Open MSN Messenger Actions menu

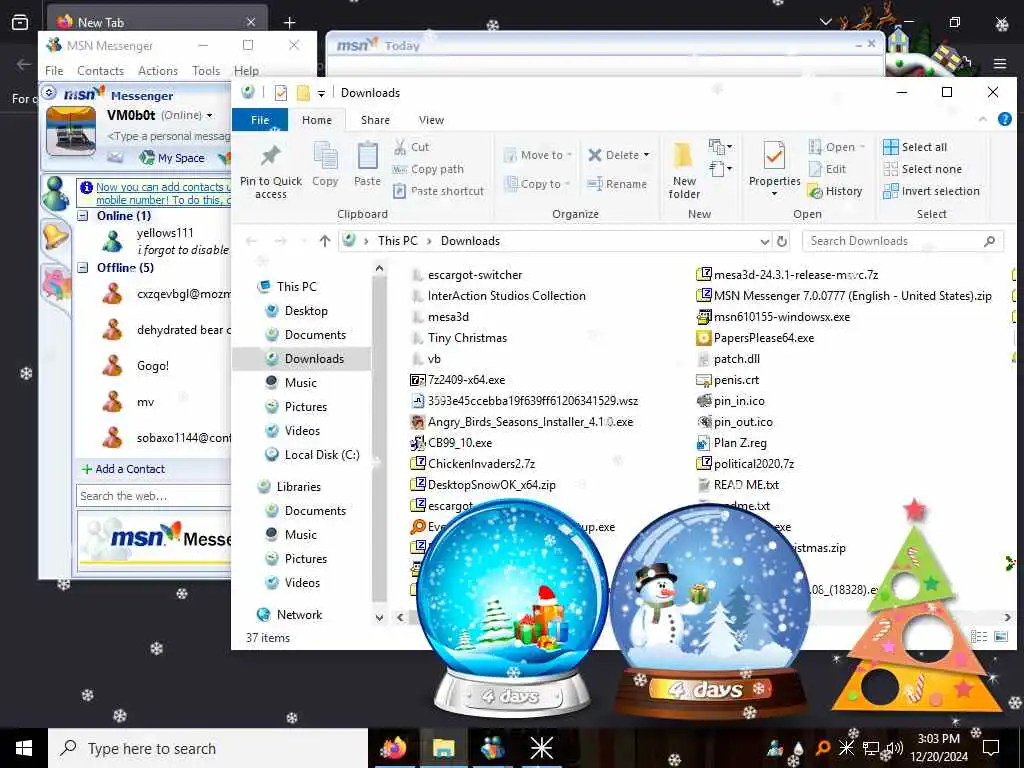[157, 71]
